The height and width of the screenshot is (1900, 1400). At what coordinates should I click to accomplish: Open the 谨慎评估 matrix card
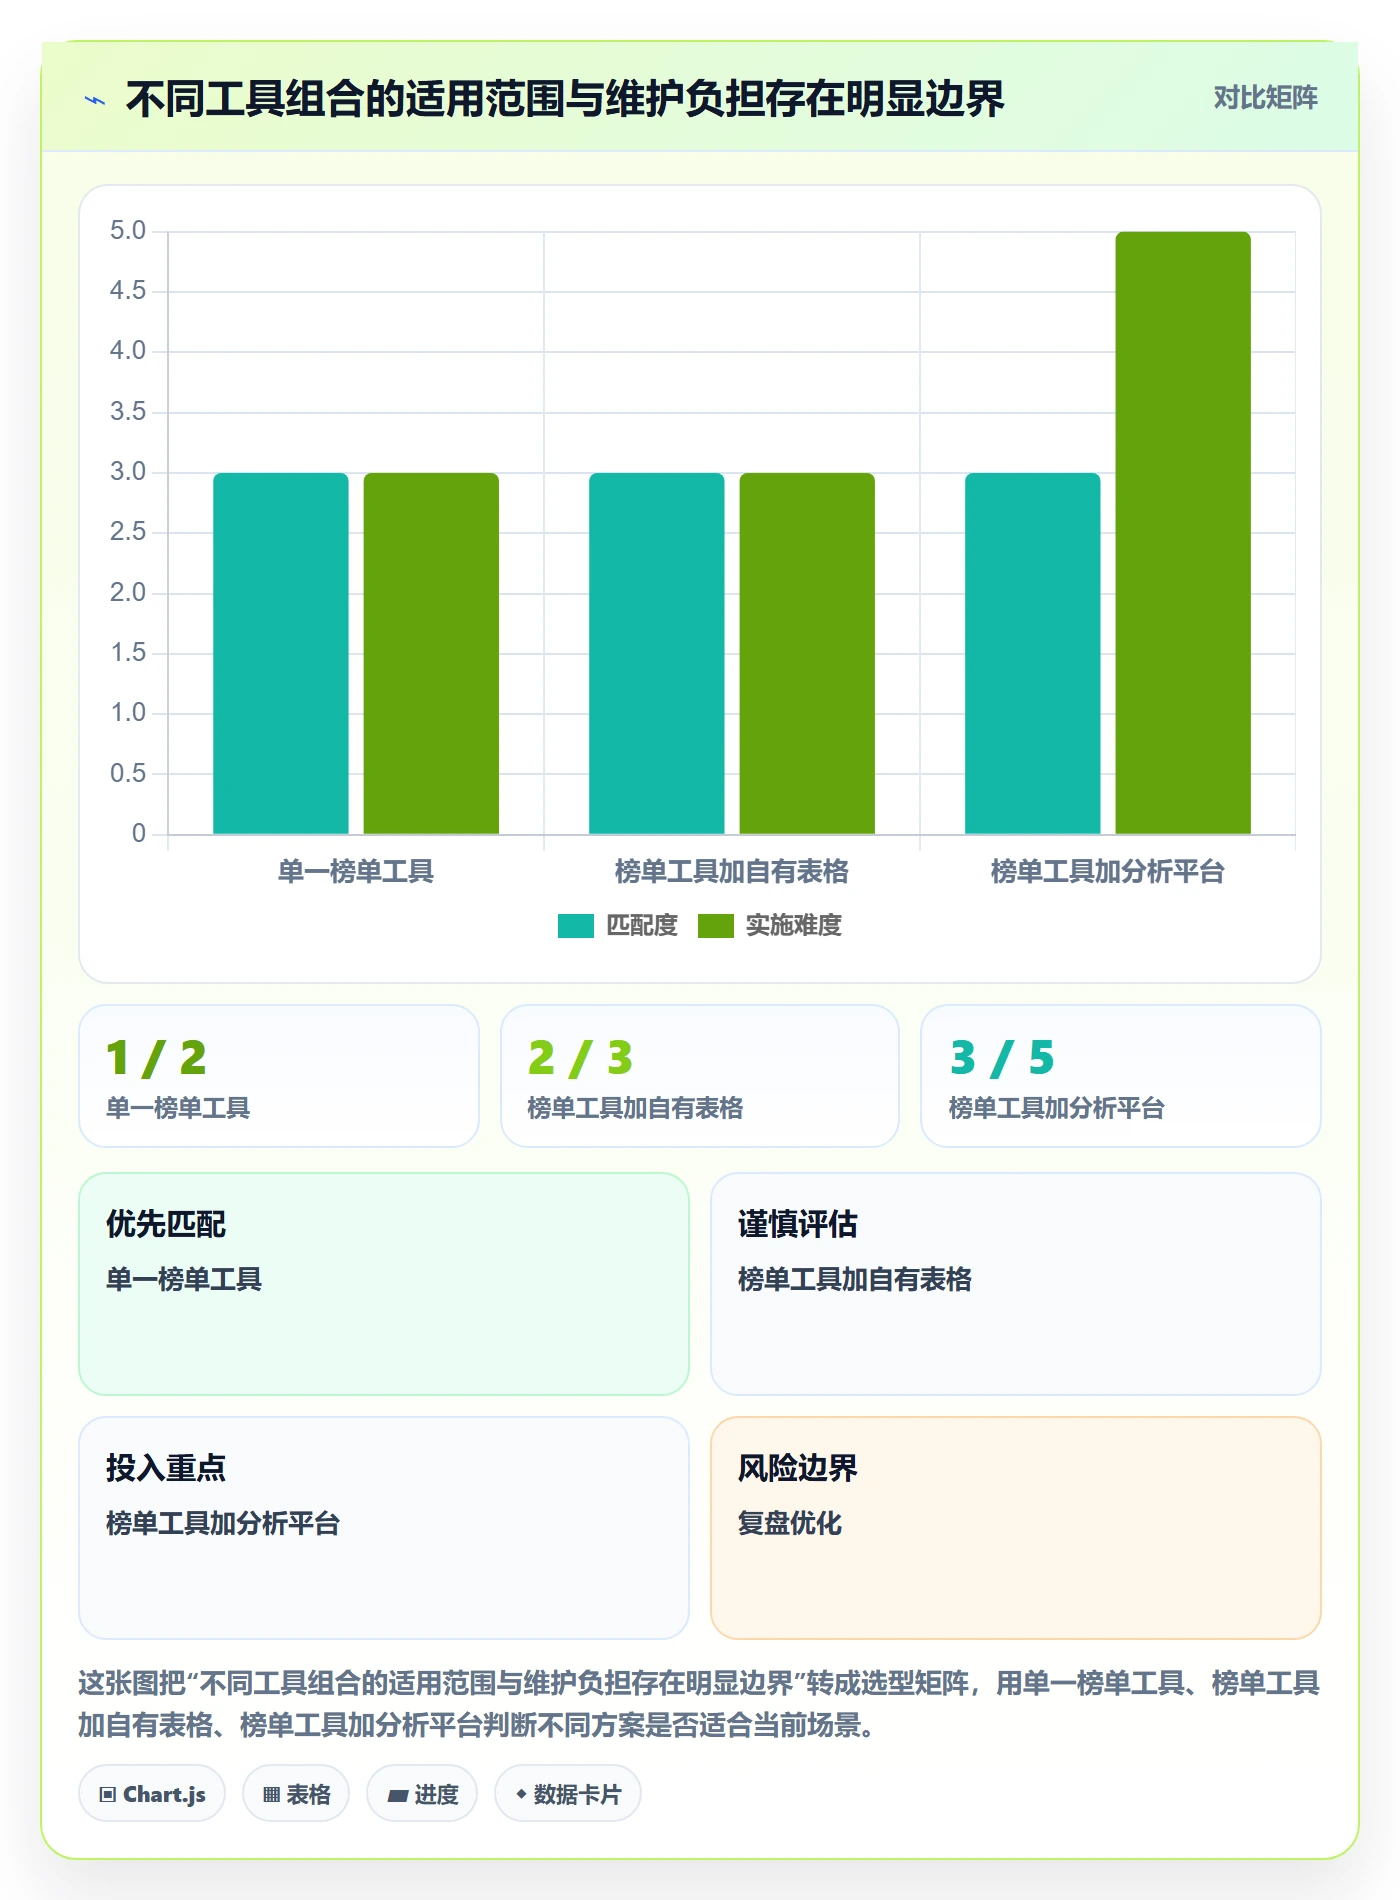[1016, 1284]
